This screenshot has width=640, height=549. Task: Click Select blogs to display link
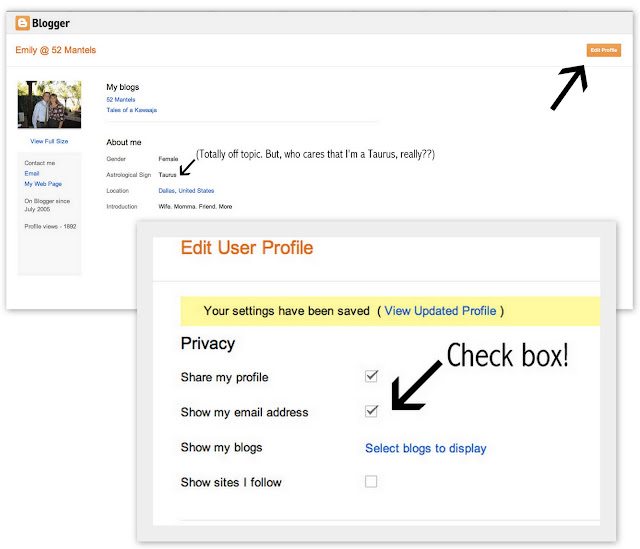426,448
